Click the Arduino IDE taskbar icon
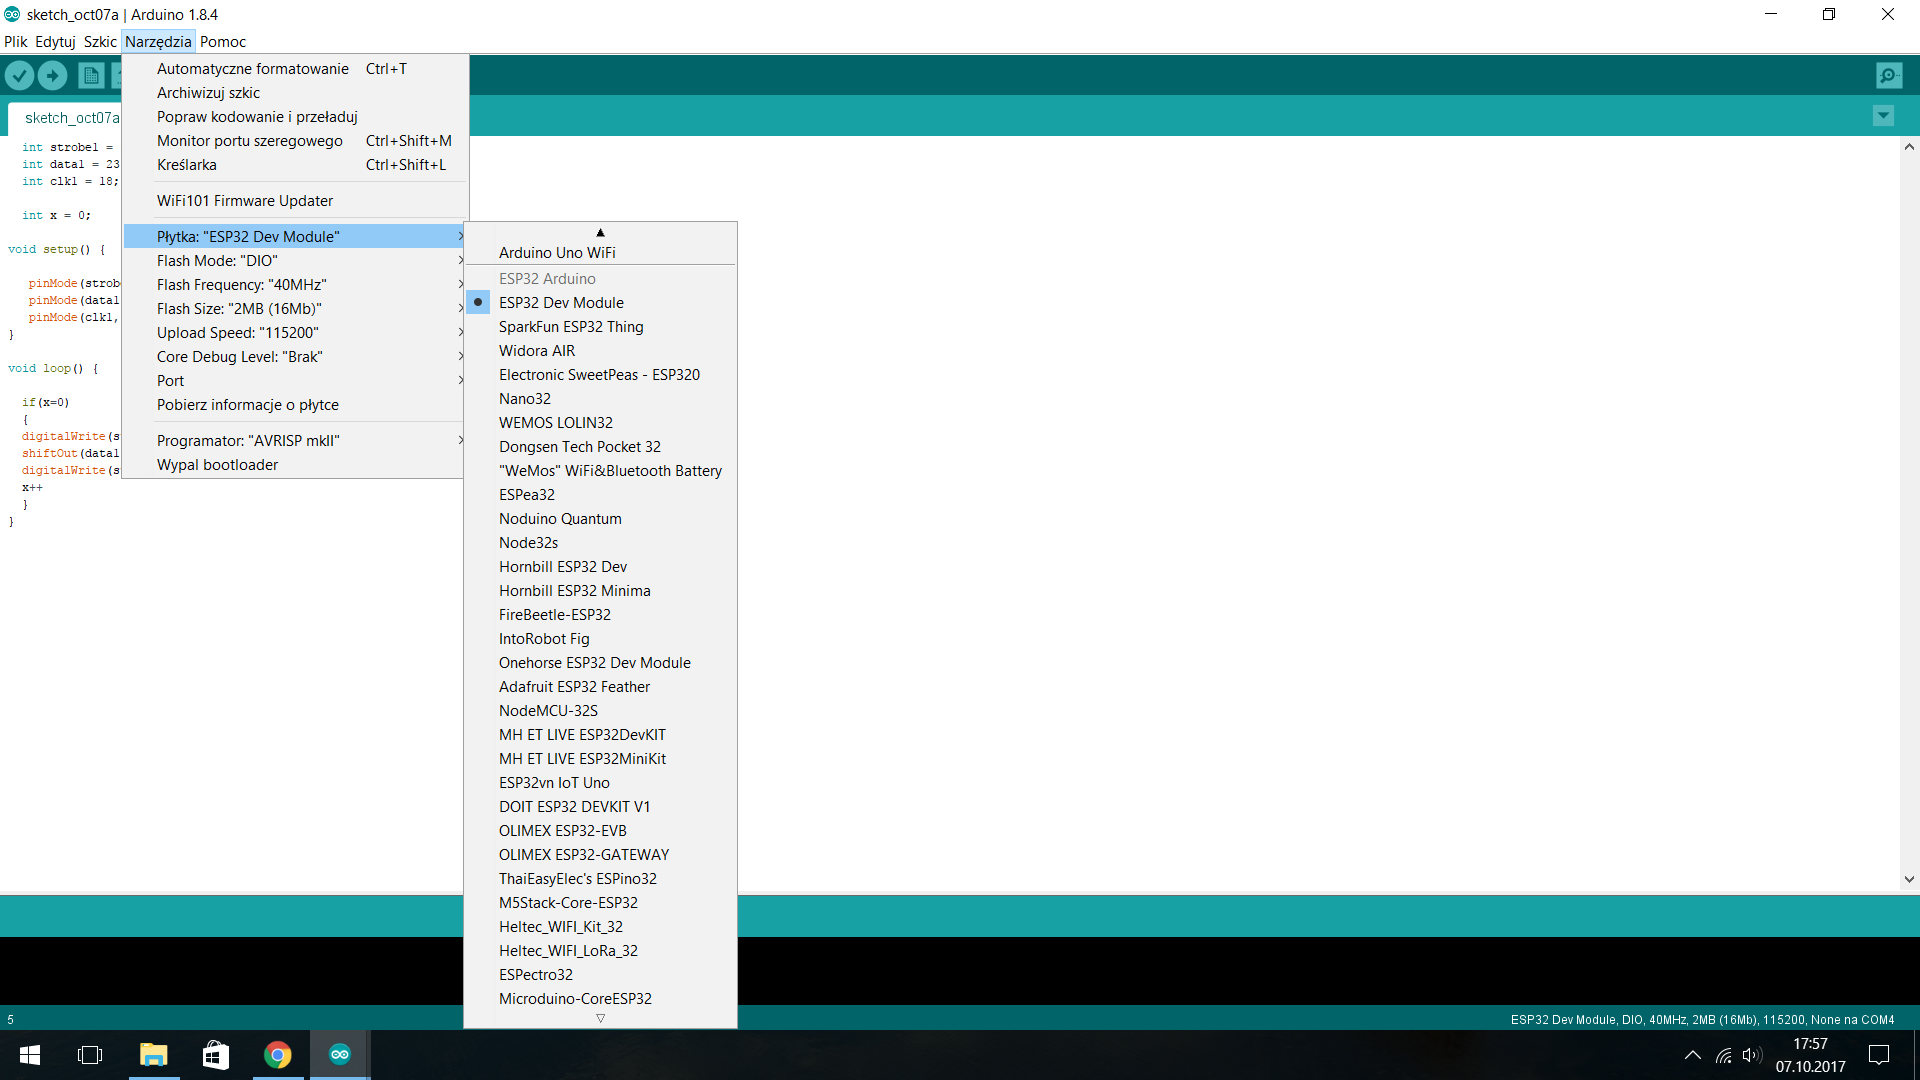The height and width of the screenshot is (1080, 1920). tap(340, 1055)
